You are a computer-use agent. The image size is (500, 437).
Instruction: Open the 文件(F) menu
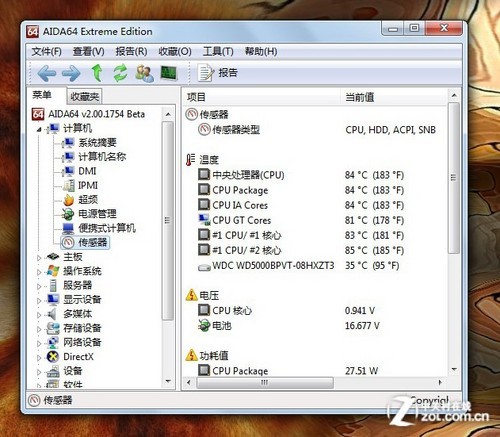tap(47, 51)
